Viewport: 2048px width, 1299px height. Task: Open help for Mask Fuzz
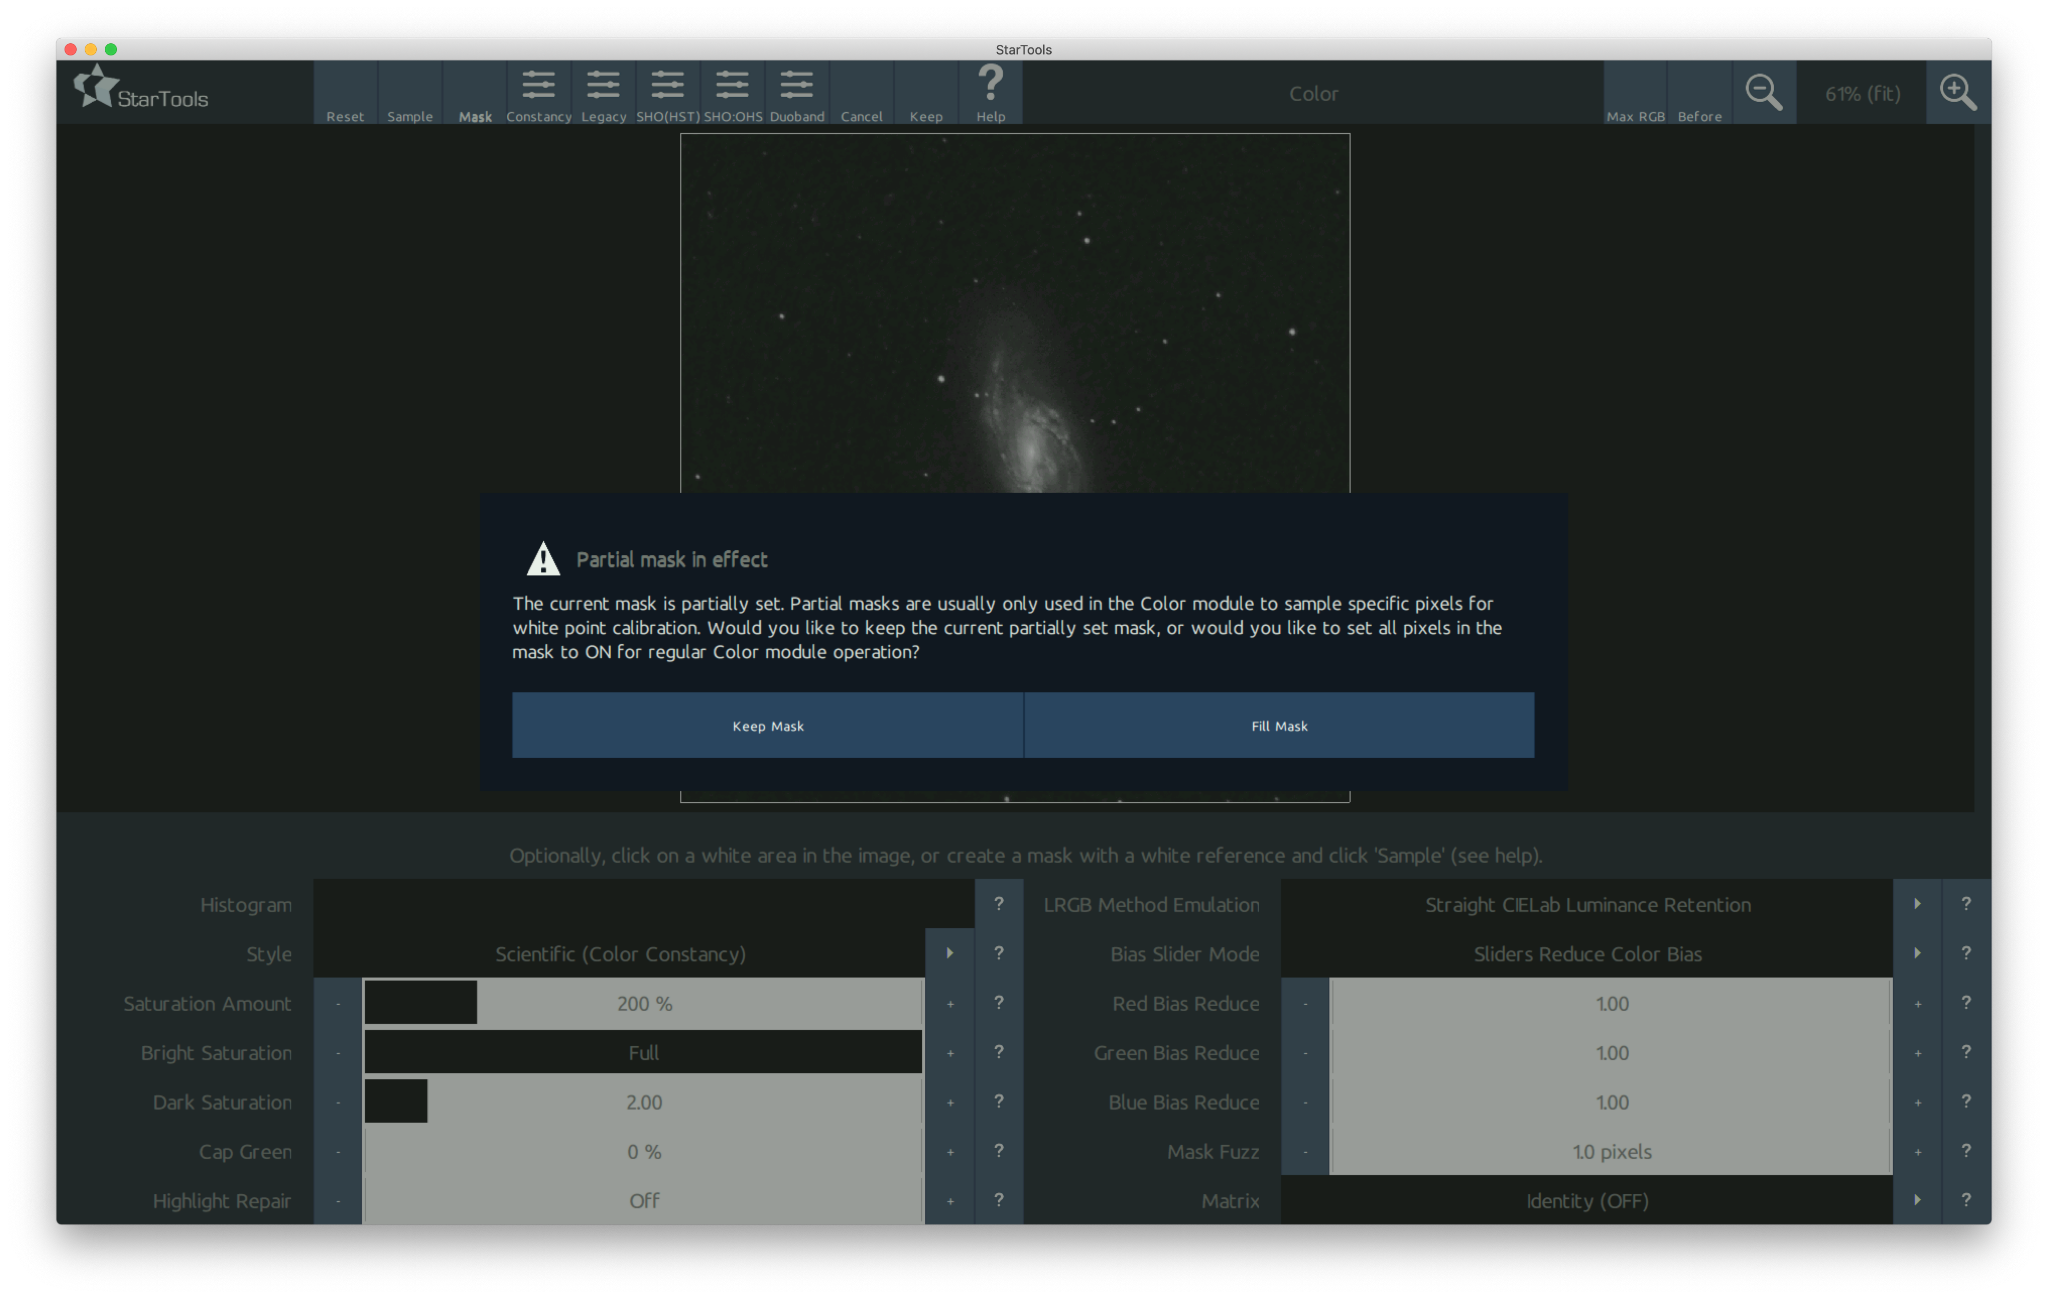1966,1151
